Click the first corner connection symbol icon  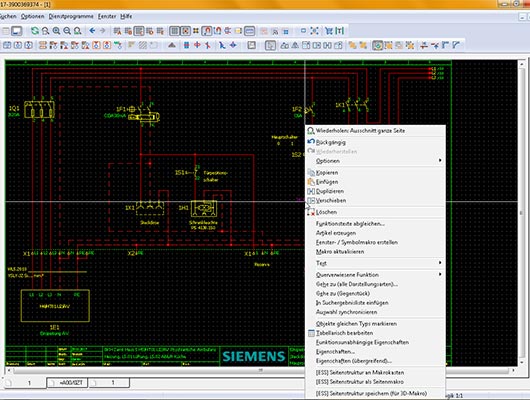pyautogui.click(x=445, y=45)
